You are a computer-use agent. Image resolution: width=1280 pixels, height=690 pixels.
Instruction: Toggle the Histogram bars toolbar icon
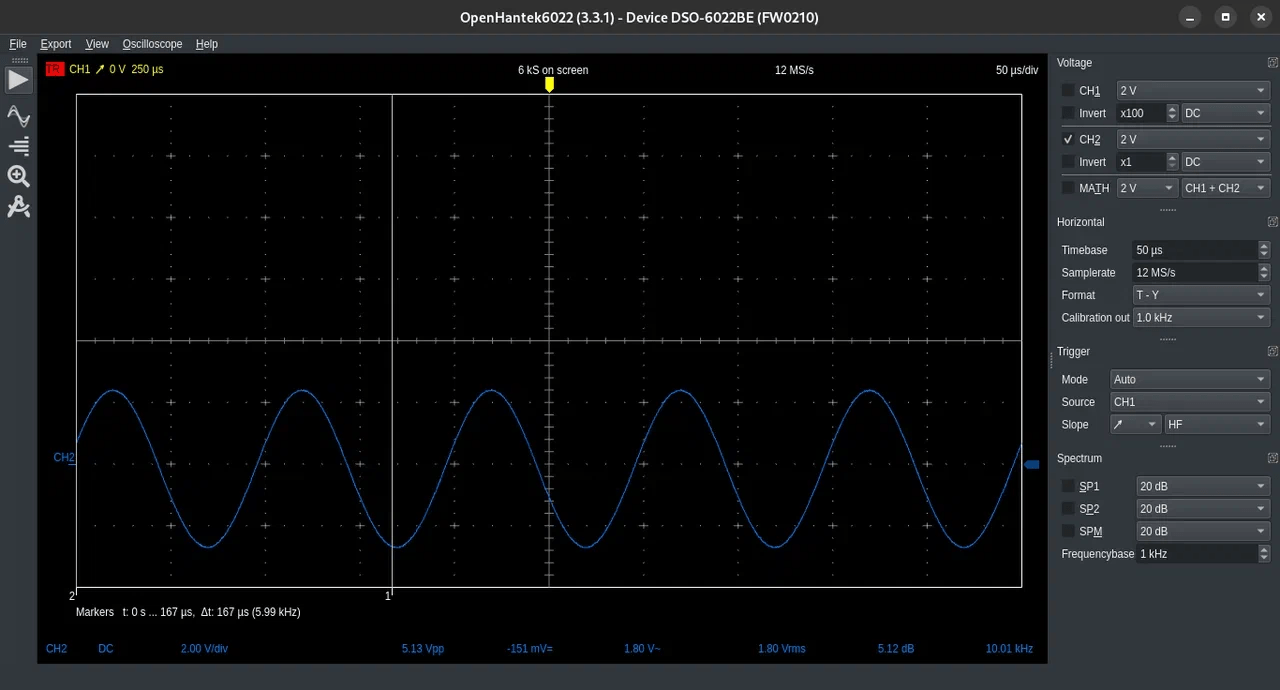pyautogui.click(x=19, y=146)
